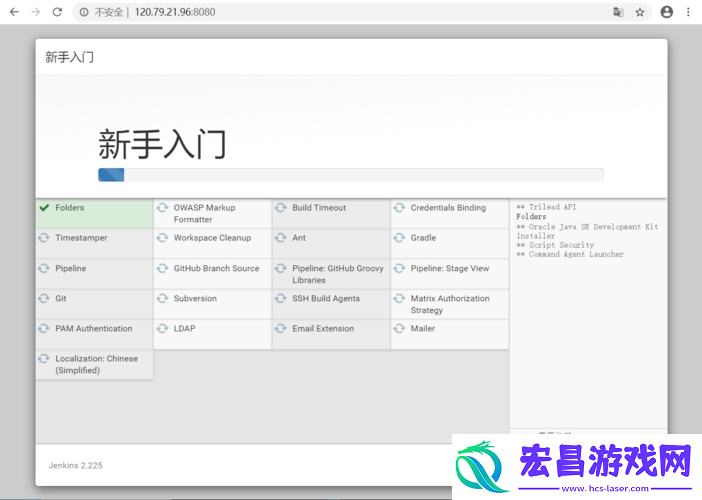Click the sync icon beside Localization: Chinese
The height and width of the screenshot is (500, 702).
(x=44, y=359)
